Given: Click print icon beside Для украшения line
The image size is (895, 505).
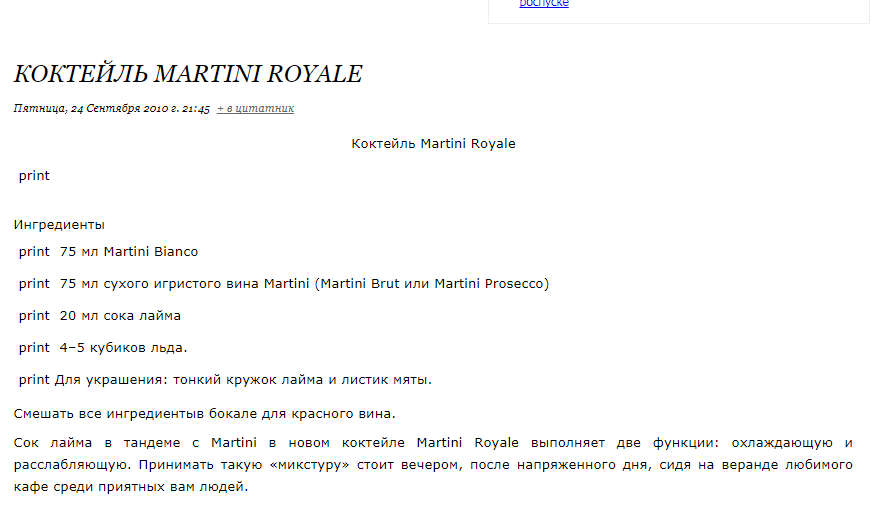Looking at the screenshot, I should (34, 380).
